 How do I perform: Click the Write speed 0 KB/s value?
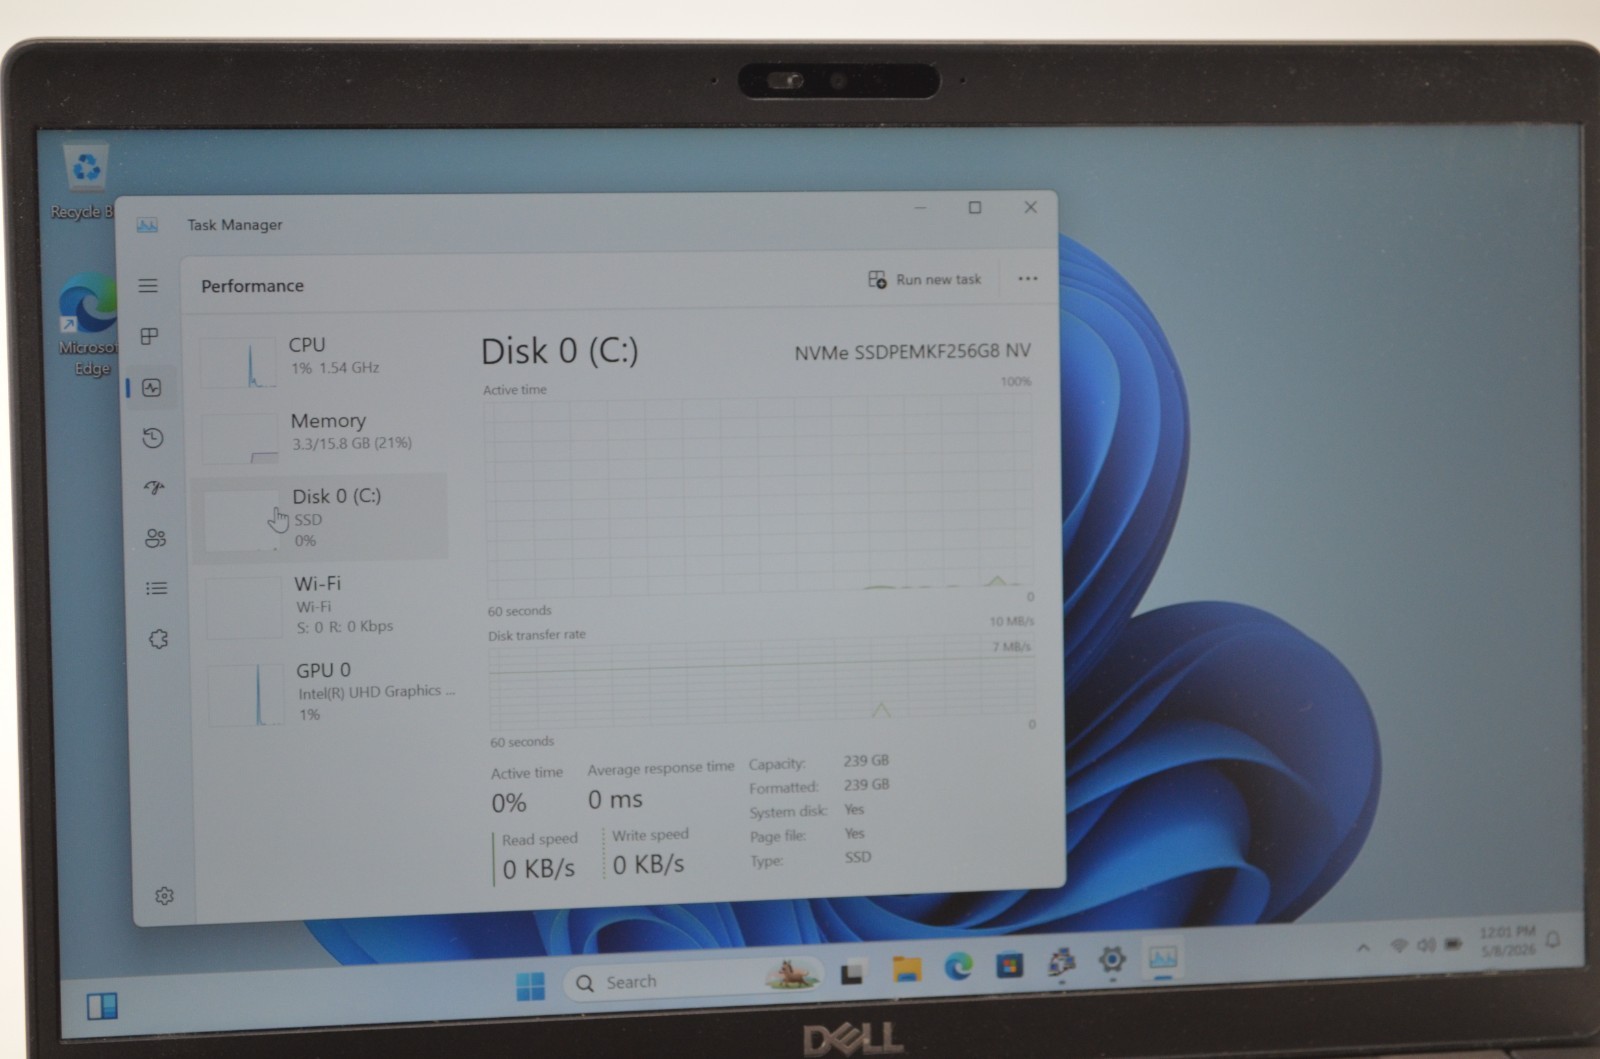[649, 865]
